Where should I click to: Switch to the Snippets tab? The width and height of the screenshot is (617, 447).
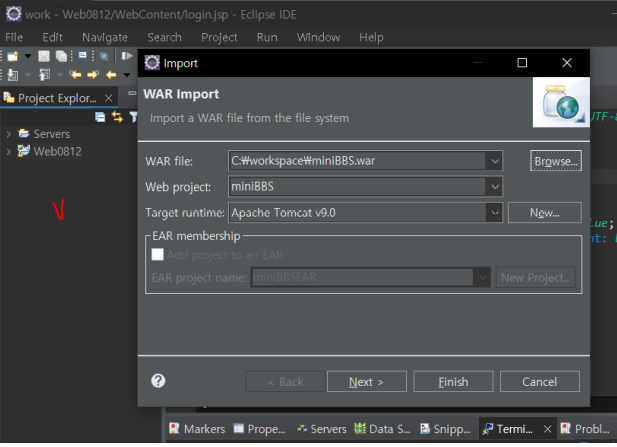(445, 429)
